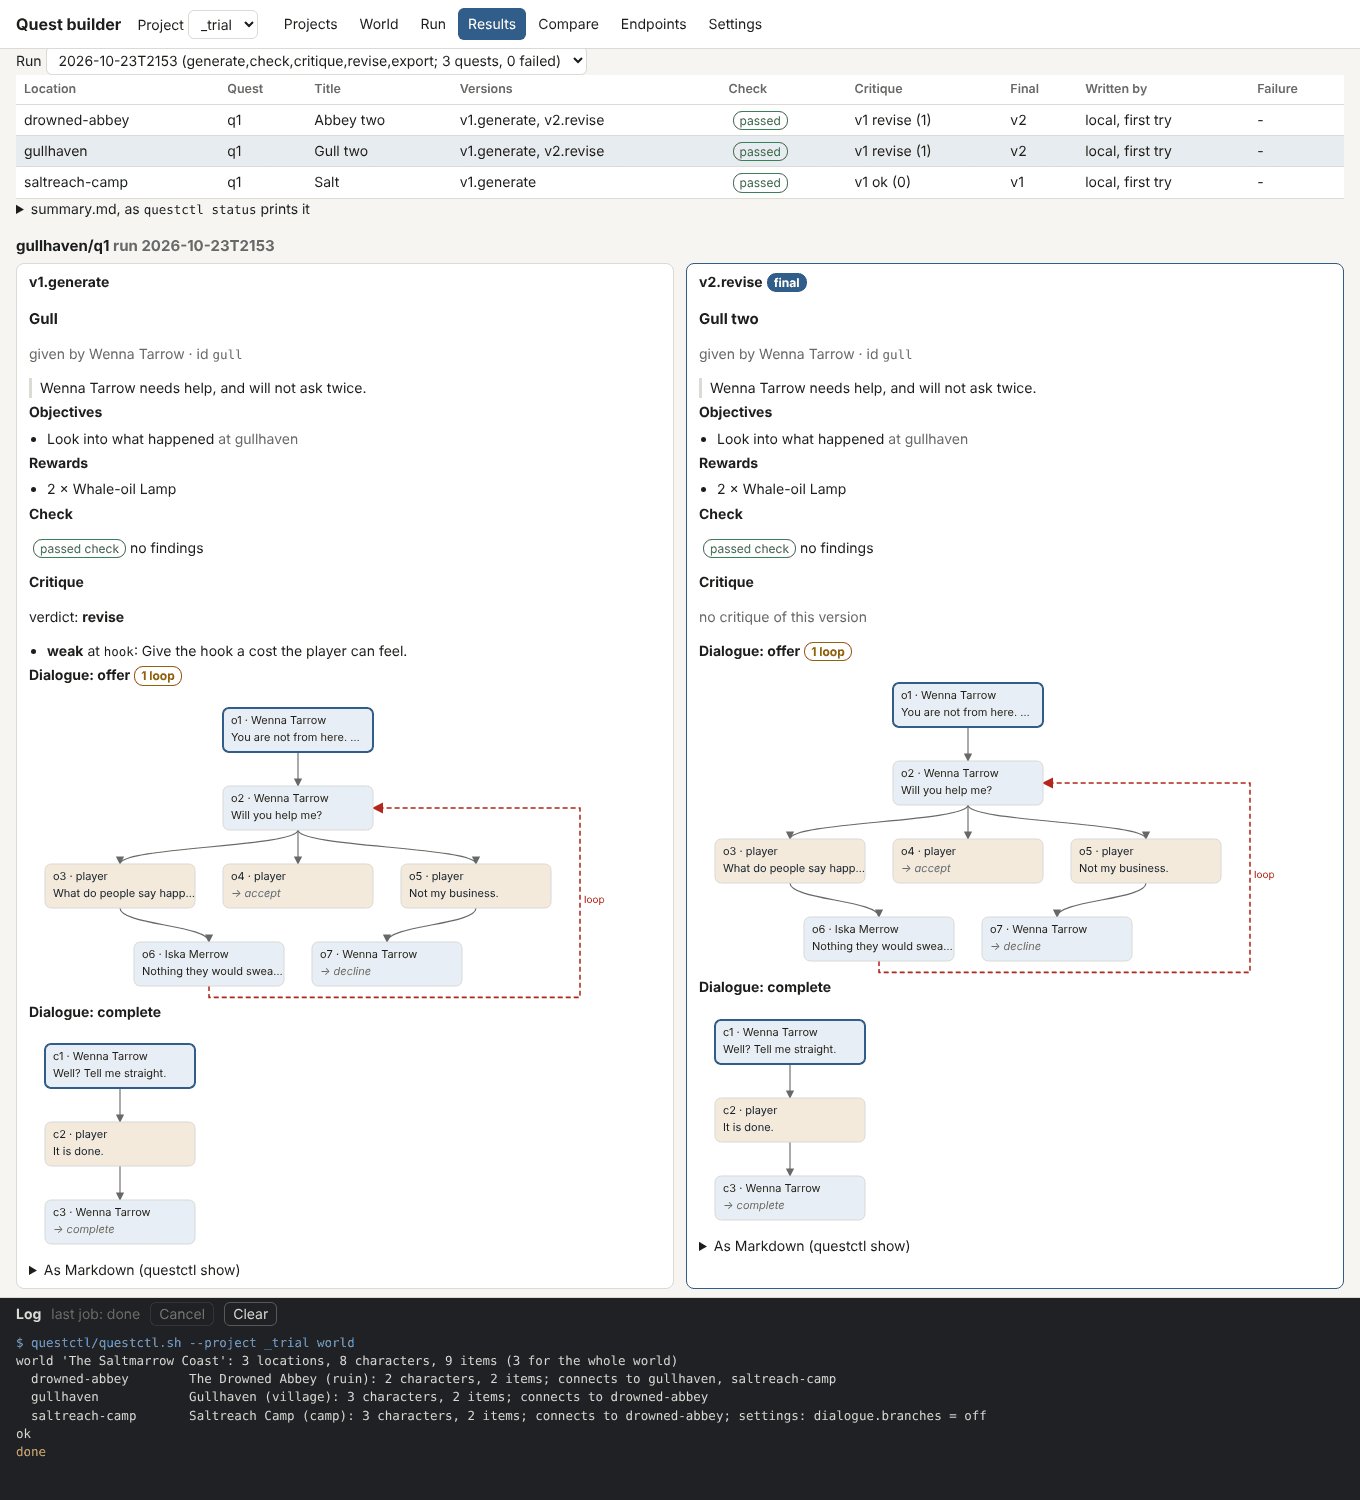1360x1500 pixels.
Task: Select the o4 player accept node in v1.generate
Action: coord(298,886)
